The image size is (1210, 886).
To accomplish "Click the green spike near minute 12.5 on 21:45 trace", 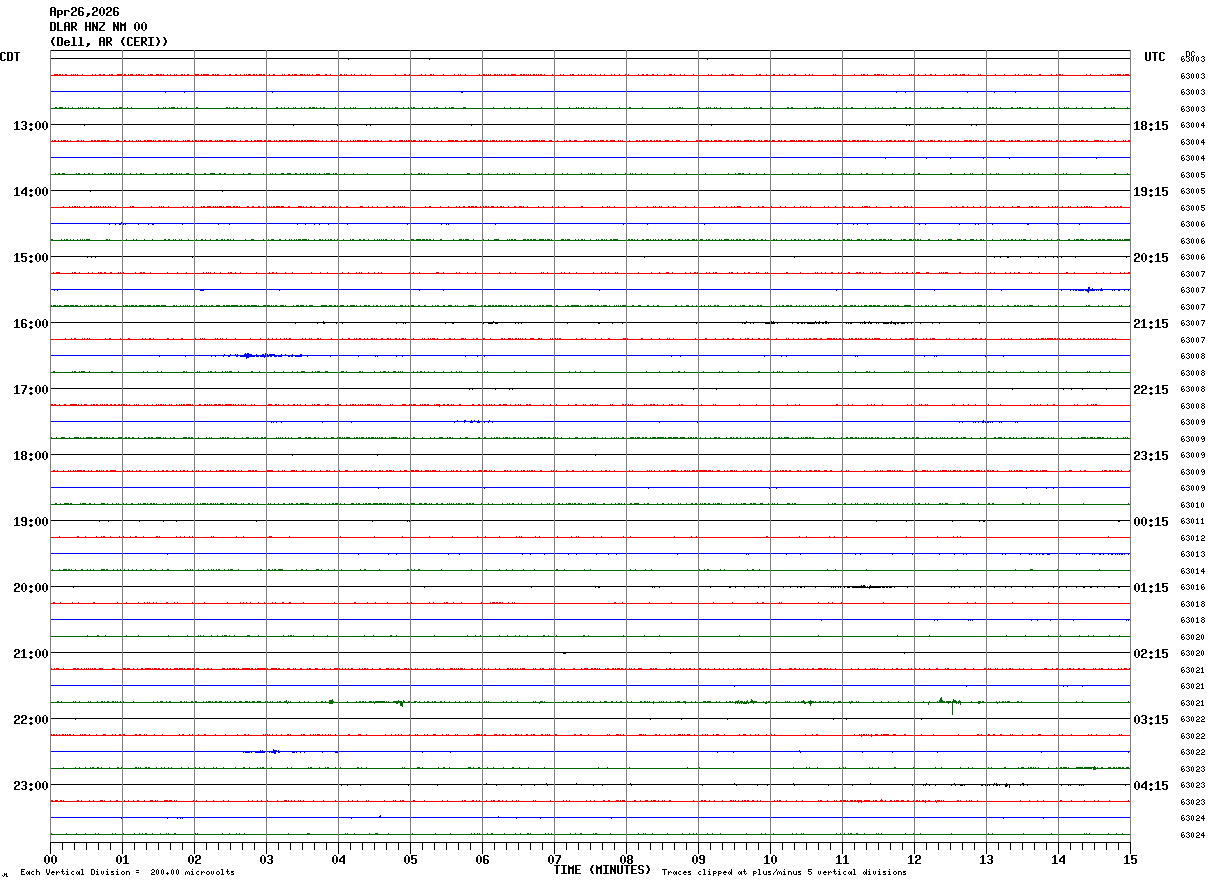I will pyautogui.click(x=952, y=705).
